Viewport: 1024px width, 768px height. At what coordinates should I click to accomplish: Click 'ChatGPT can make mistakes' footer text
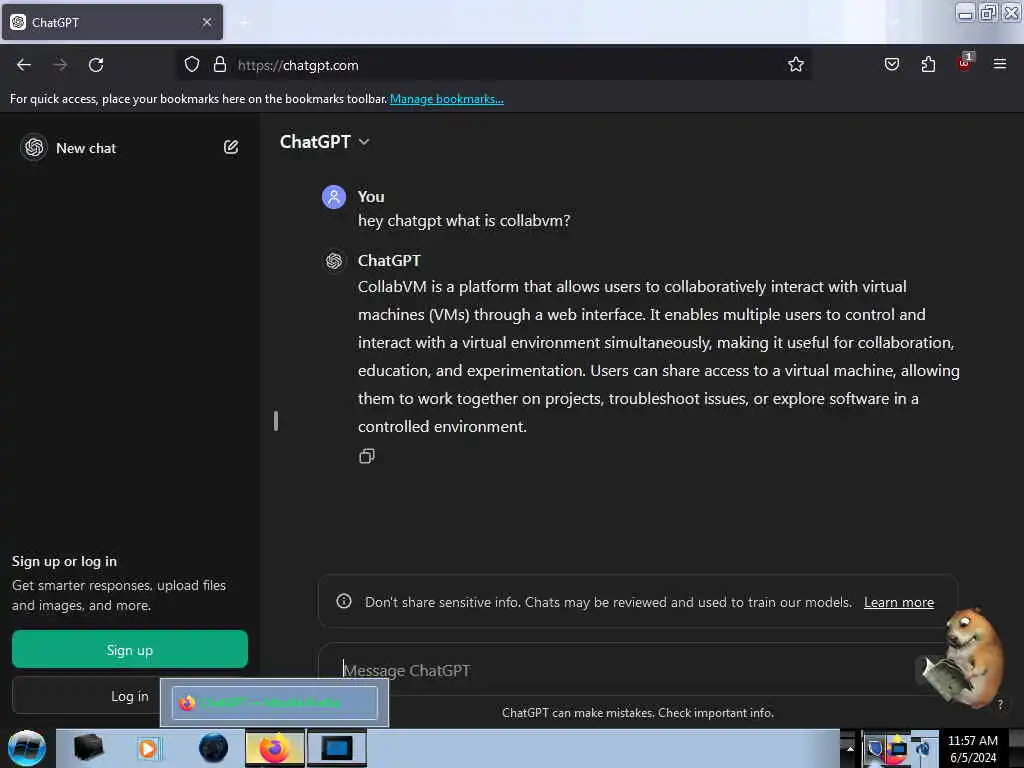click(637, 712)
